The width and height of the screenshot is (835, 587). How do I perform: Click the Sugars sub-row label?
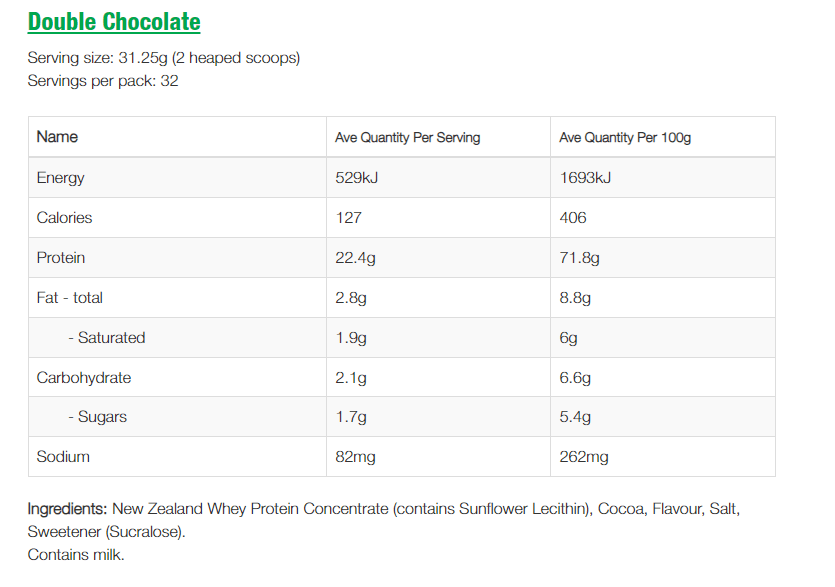[x=98, y=417]
